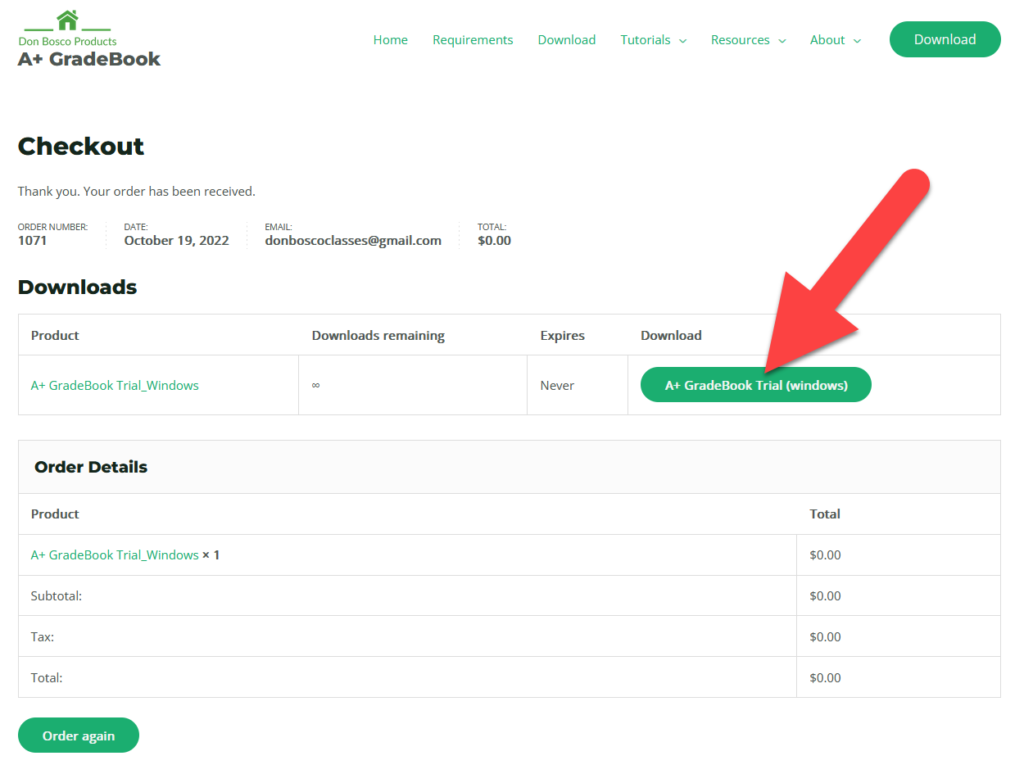Click the green Download header button

tap(945, 39)
